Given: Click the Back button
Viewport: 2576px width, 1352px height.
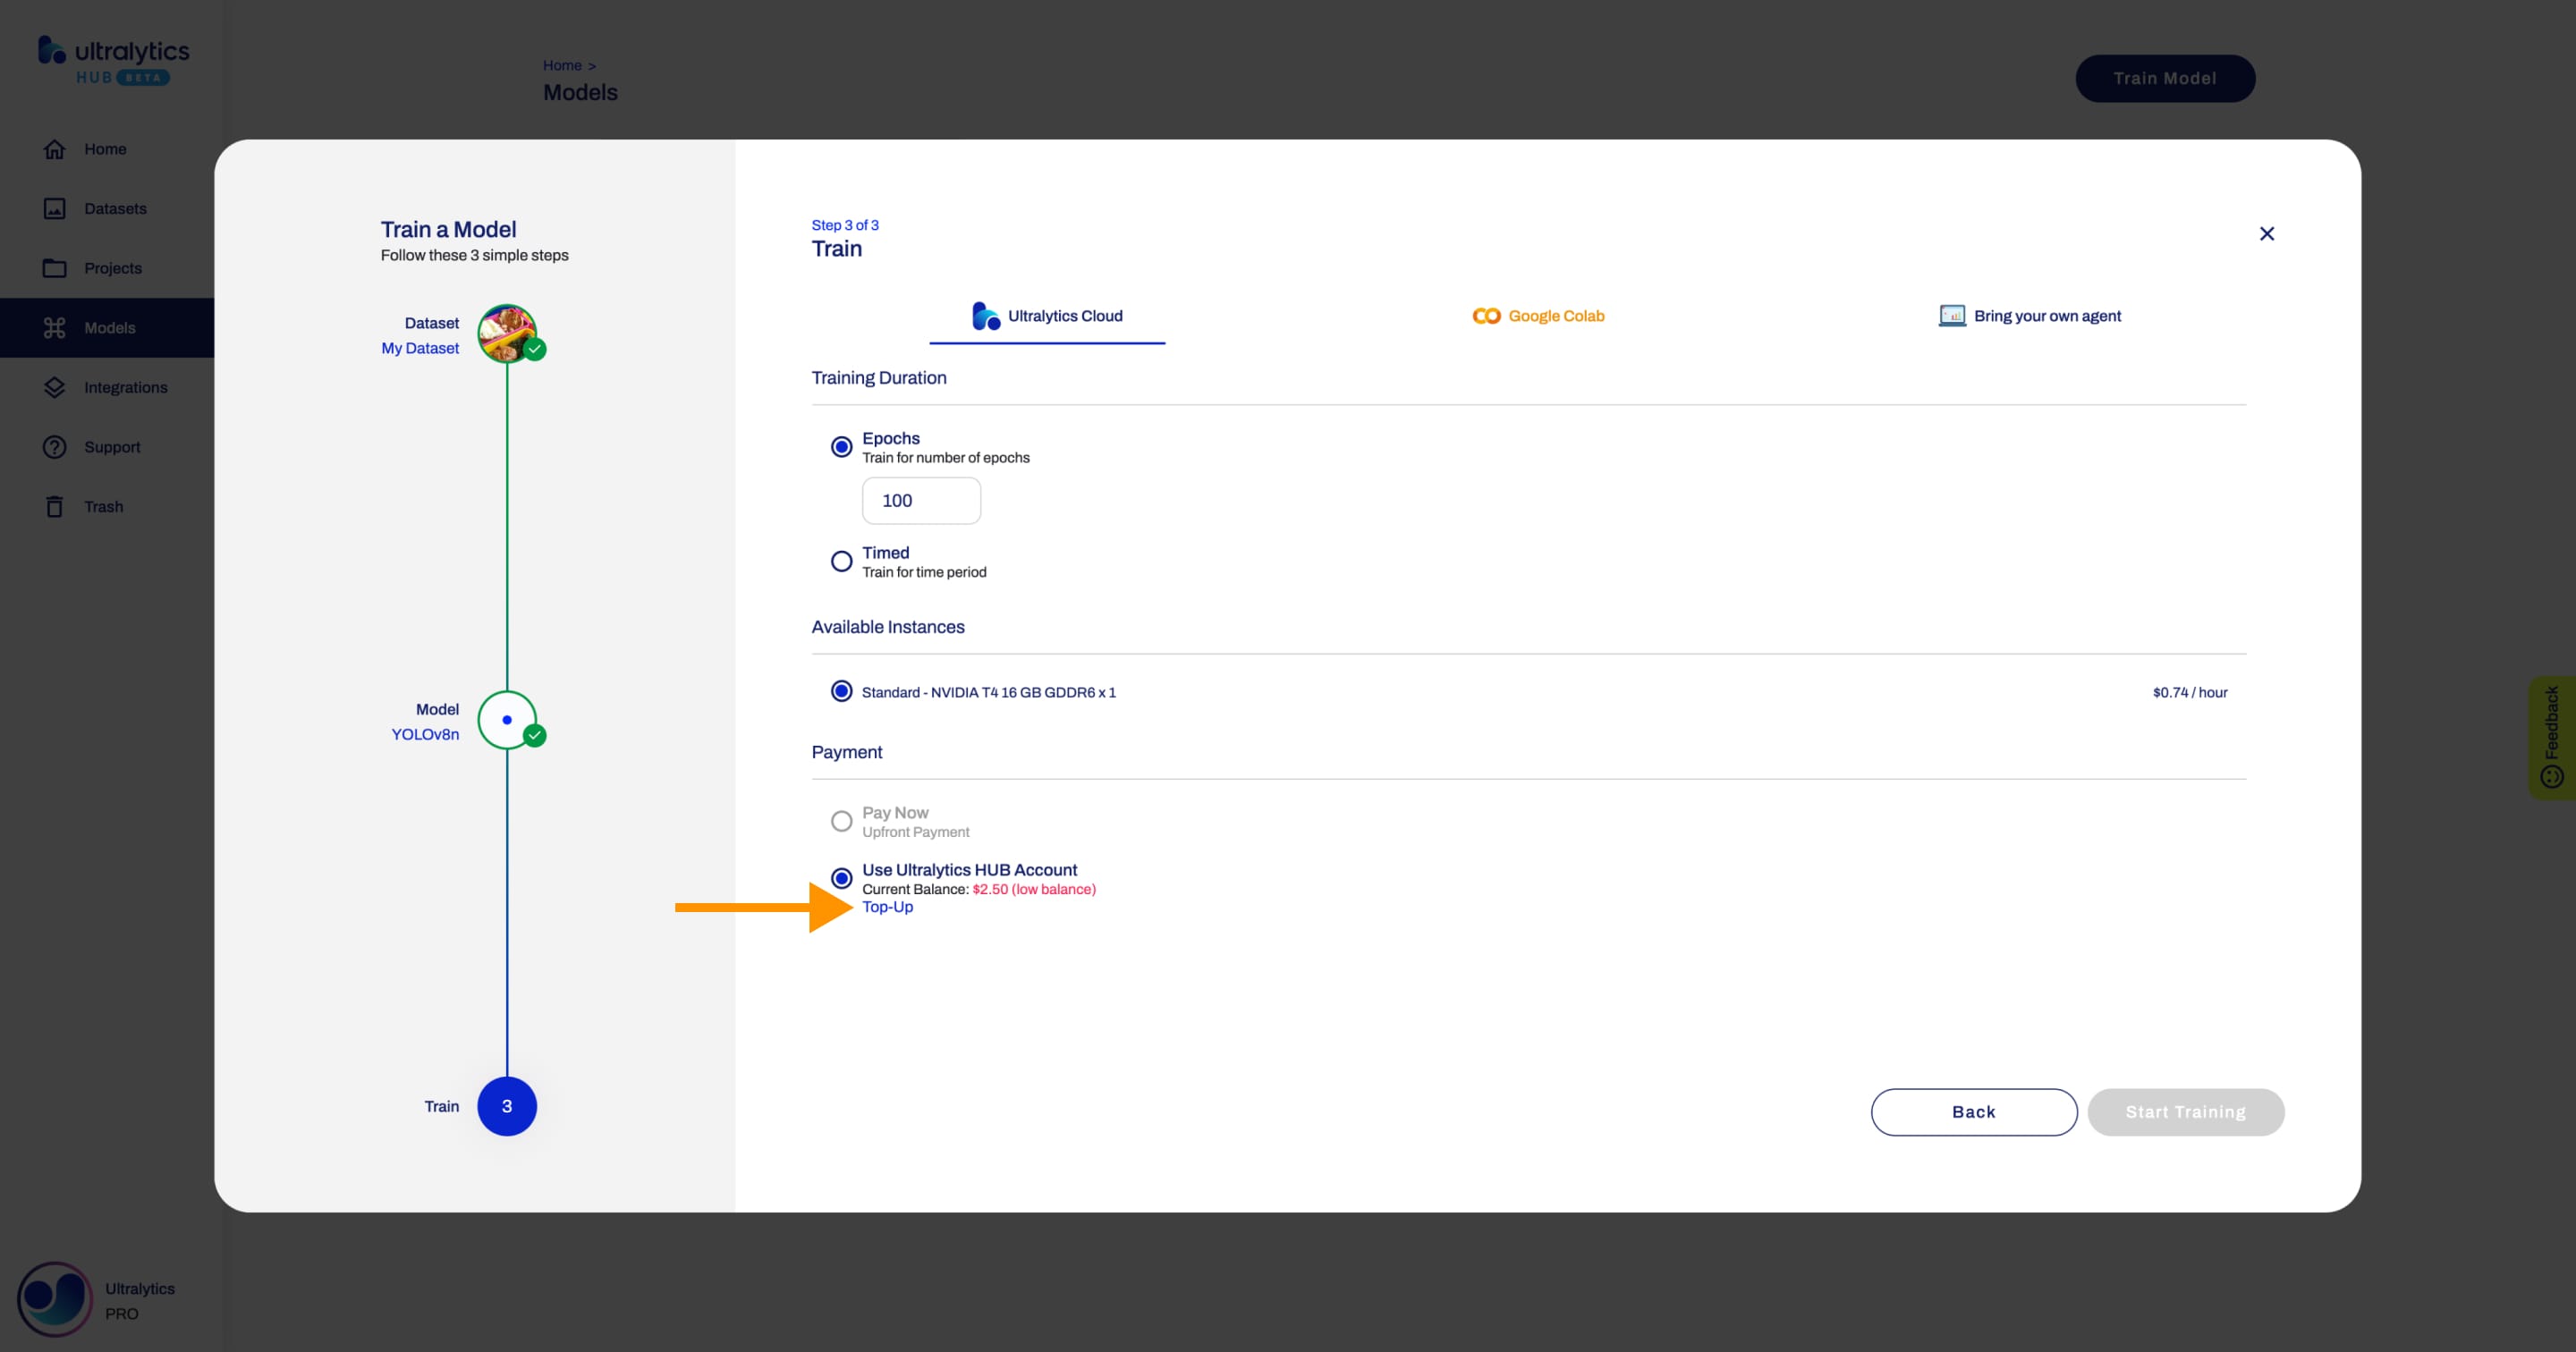Looking at the screenshot, I should (1973, 1111).
